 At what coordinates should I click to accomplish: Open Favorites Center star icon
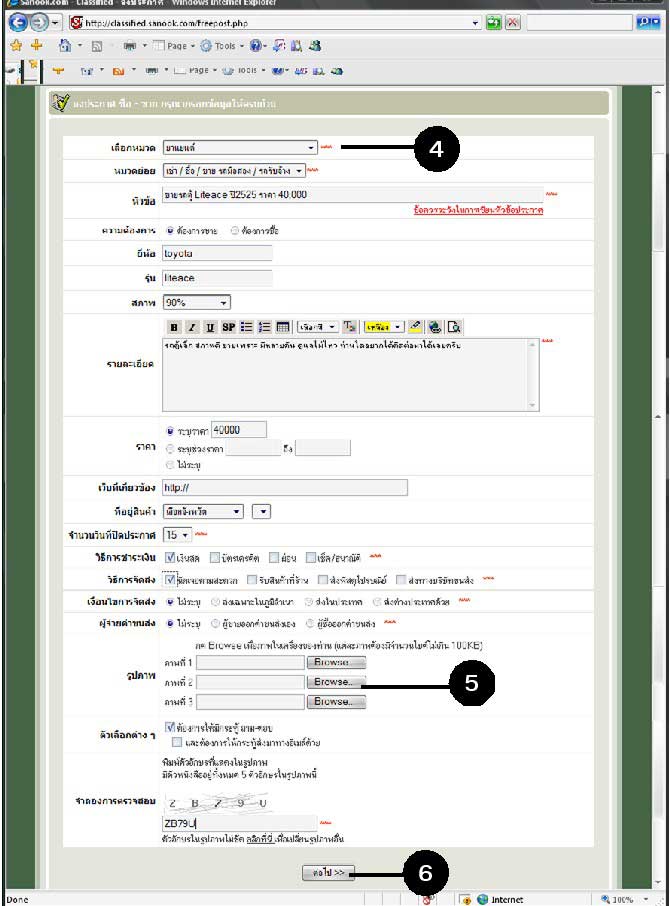click(x=16, y=45)
